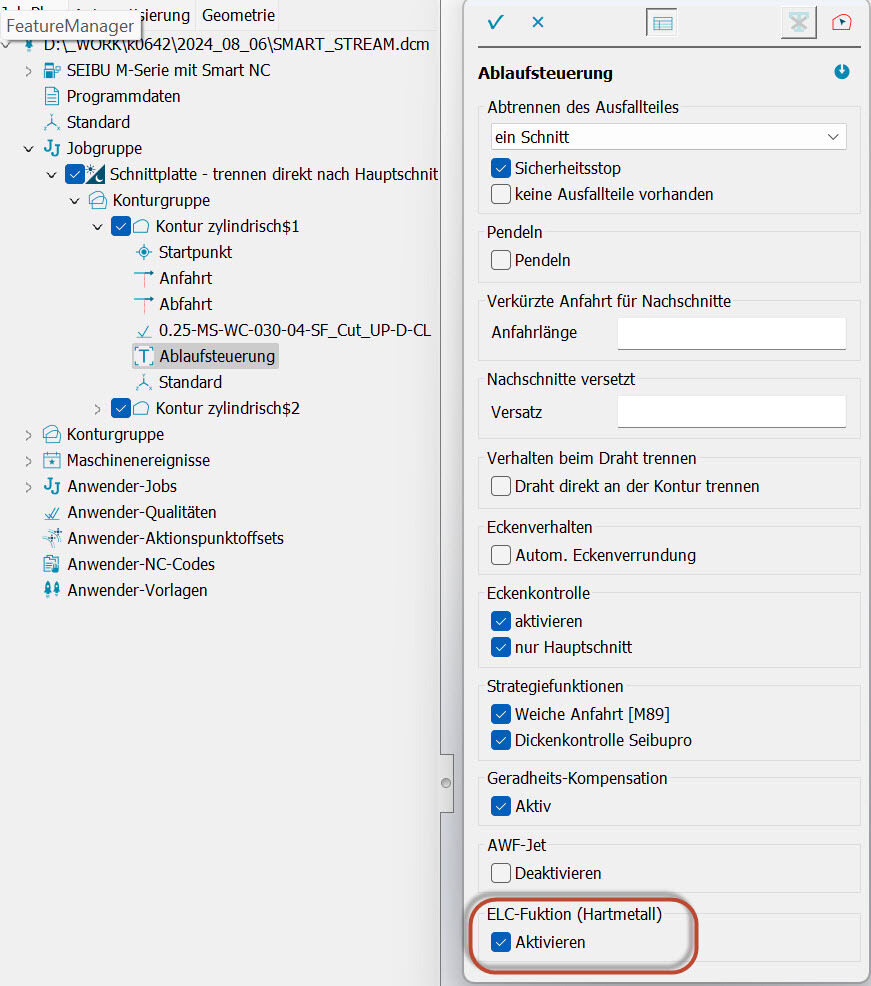Disable the Sicherheitsstop checkbox
This screenshot has width=871, height=986.
501,168
